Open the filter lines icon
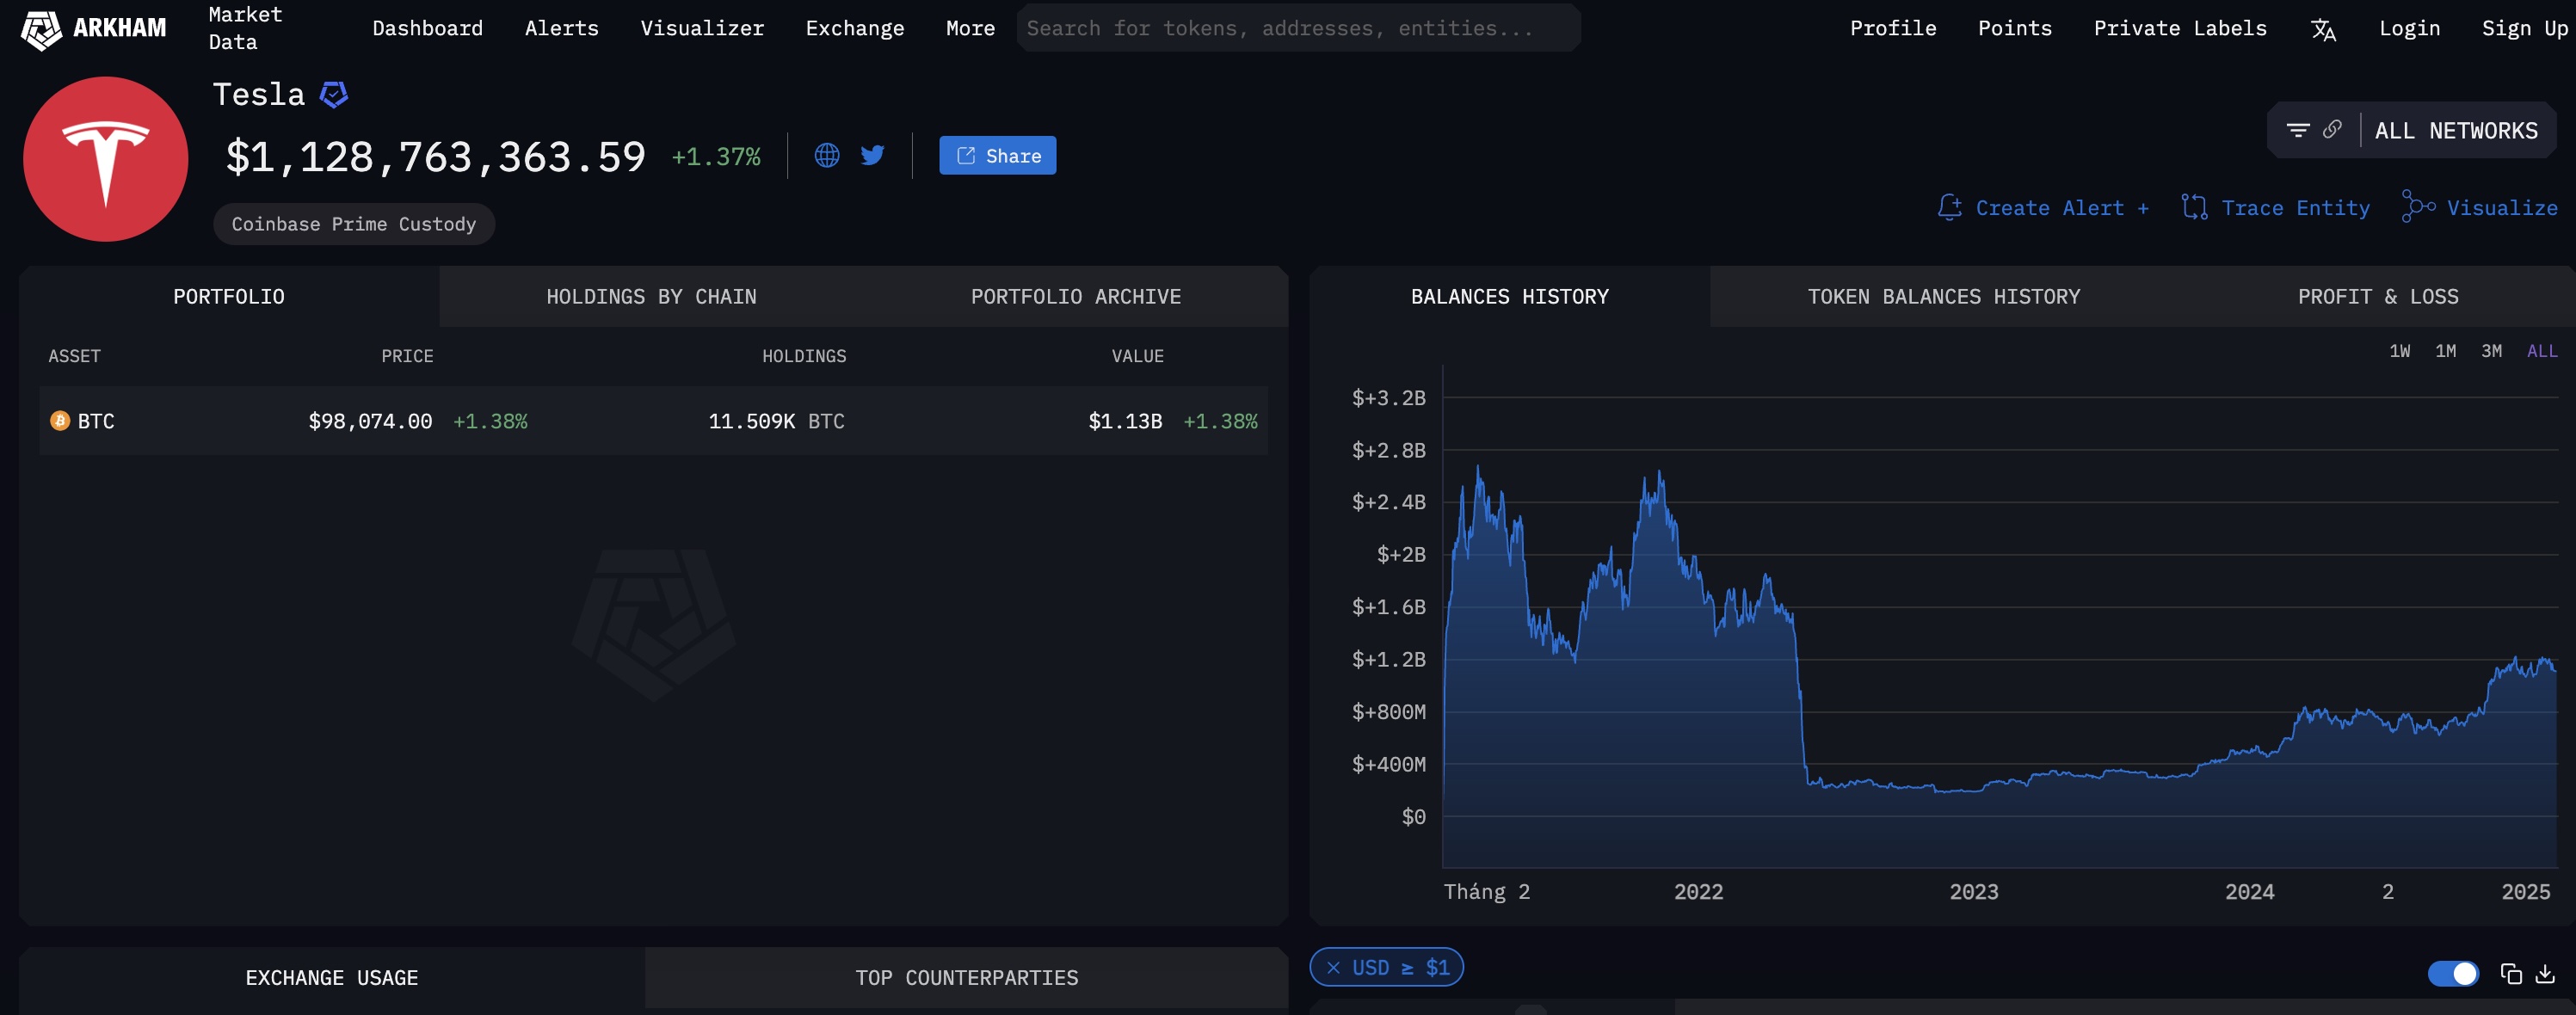Screen dimensions: 2576x1015 2298,130
